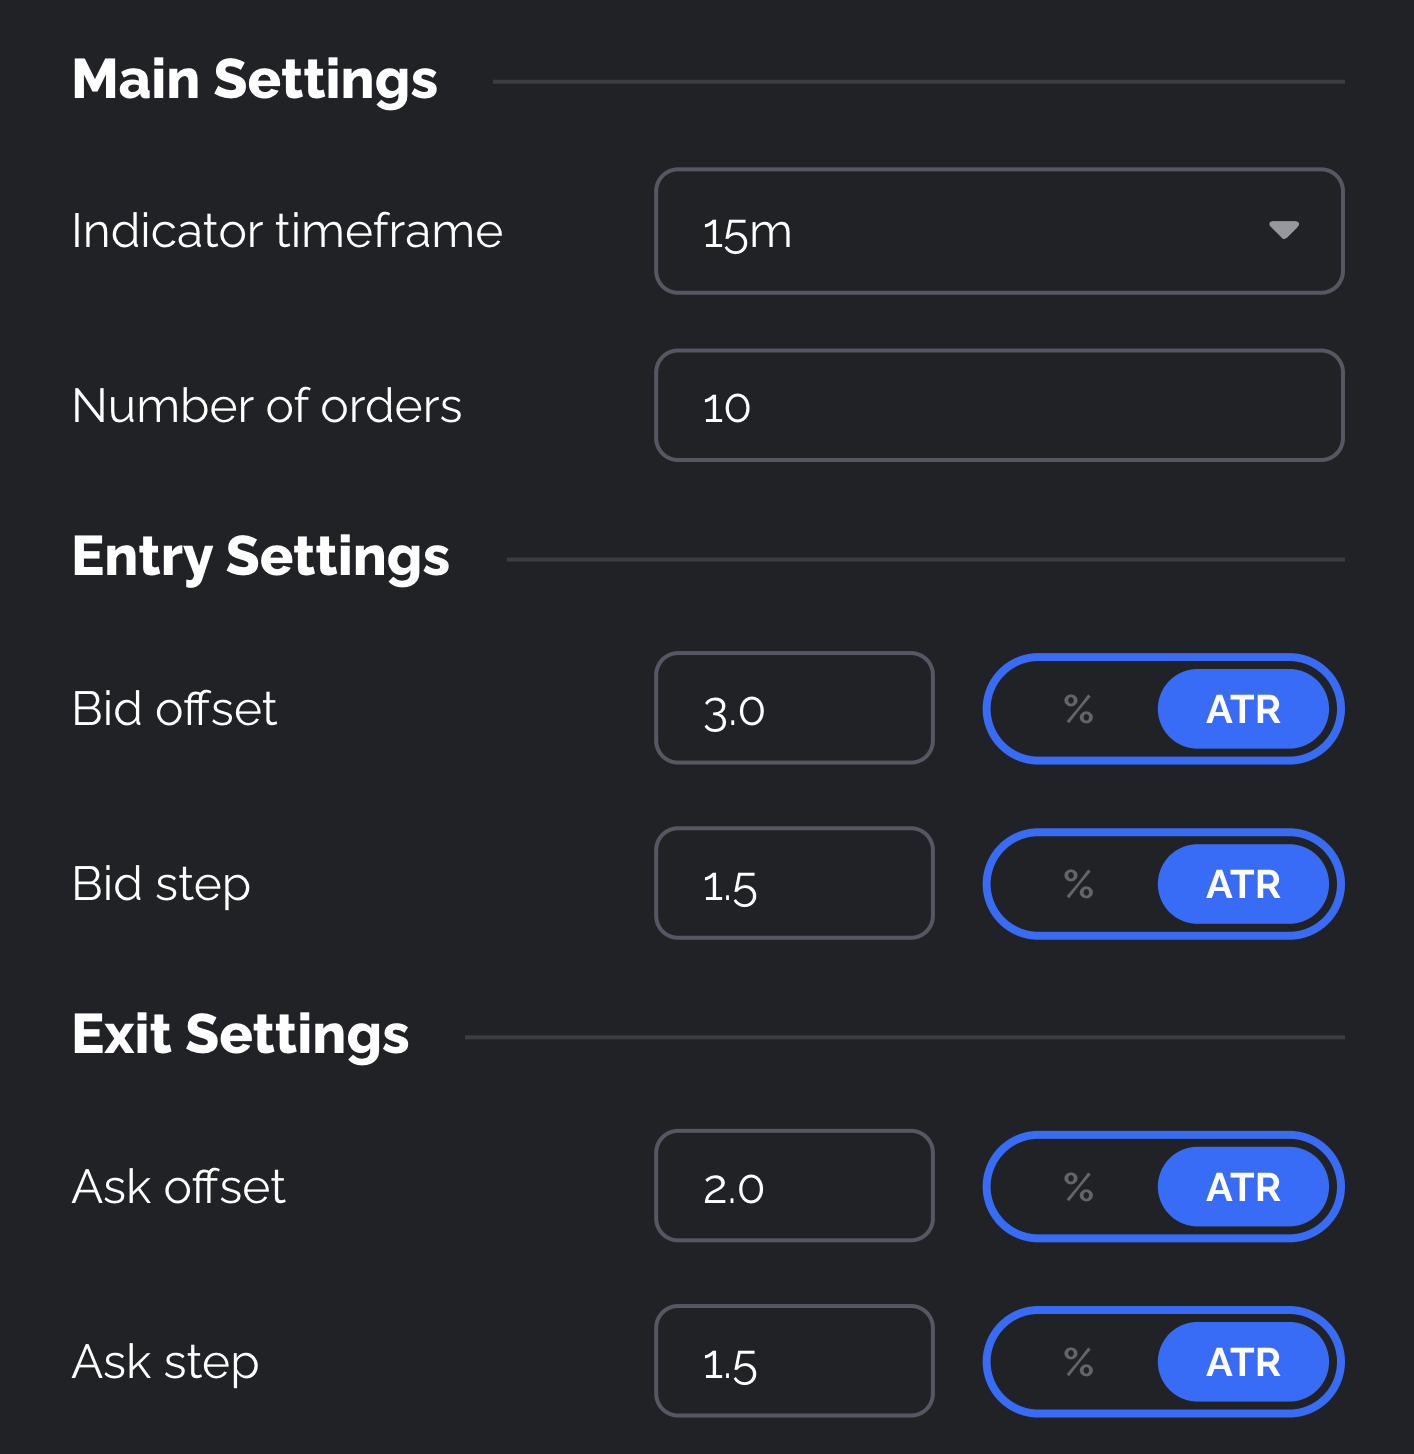Click the Number of orders field
The height and width of the screenshot is (1454, 1414).
998,405
